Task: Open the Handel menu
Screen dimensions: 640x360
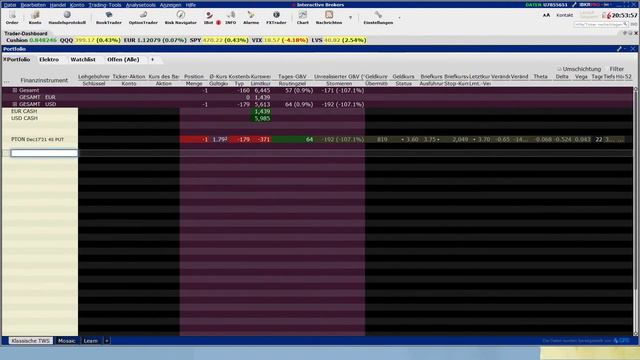Action: [x=58, y=5]
